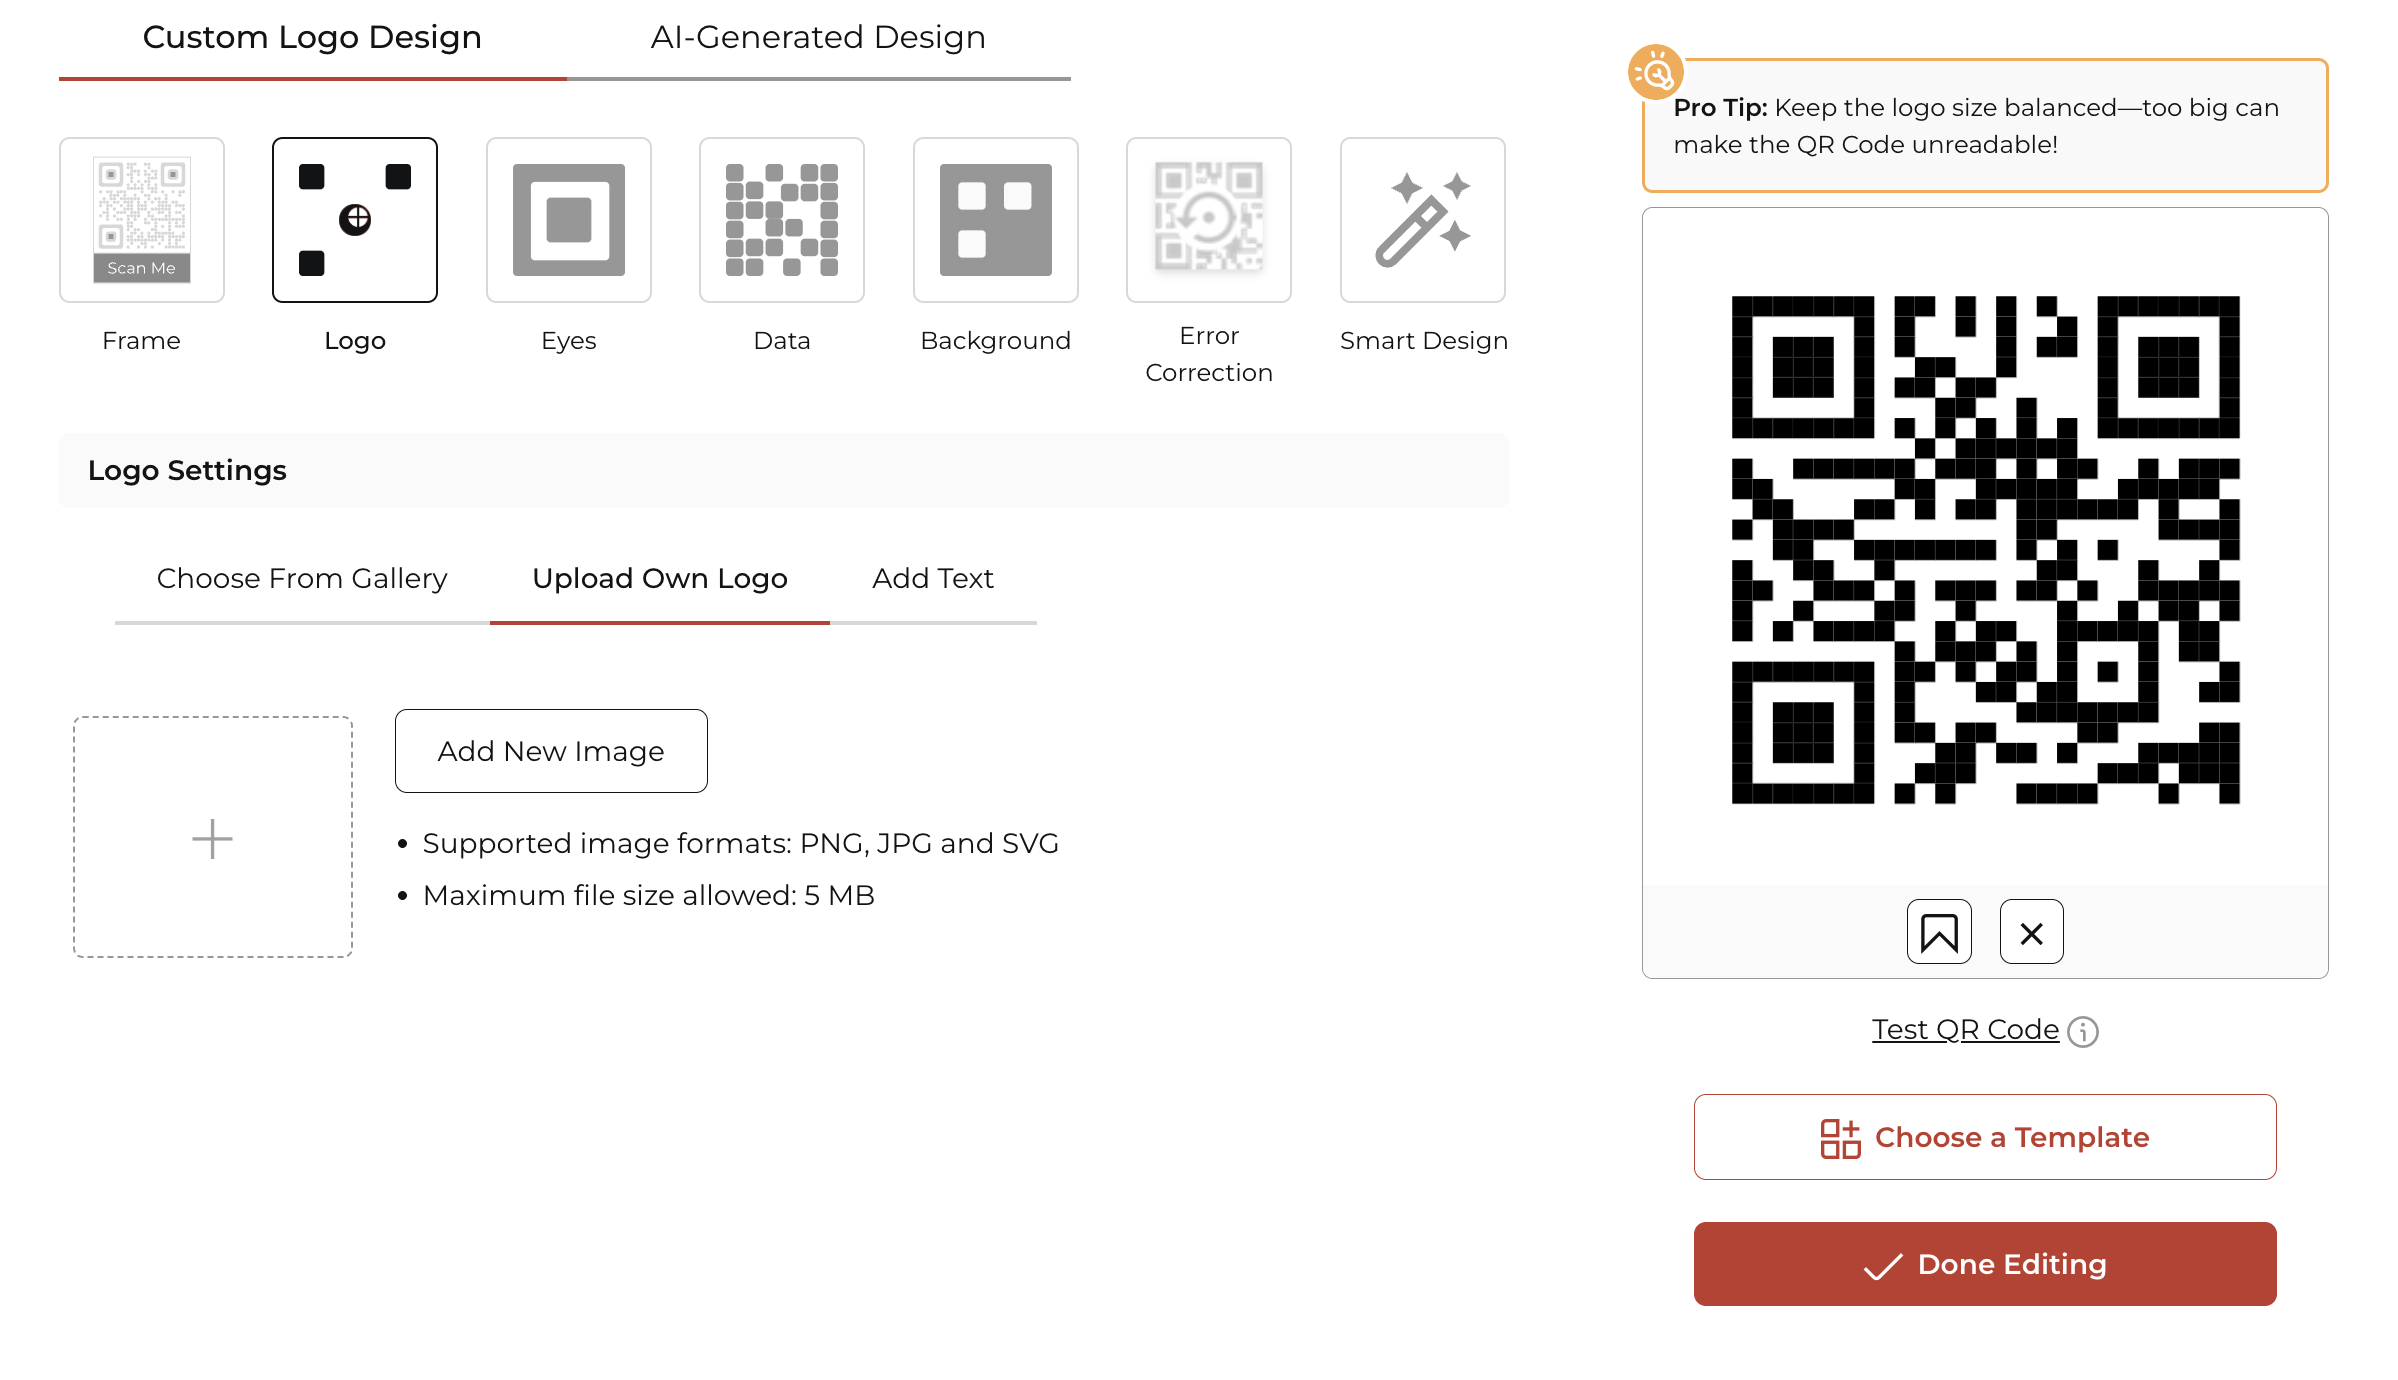Click the QR code preview image
This screenshot has width=2398, height=1380.
1985,549
